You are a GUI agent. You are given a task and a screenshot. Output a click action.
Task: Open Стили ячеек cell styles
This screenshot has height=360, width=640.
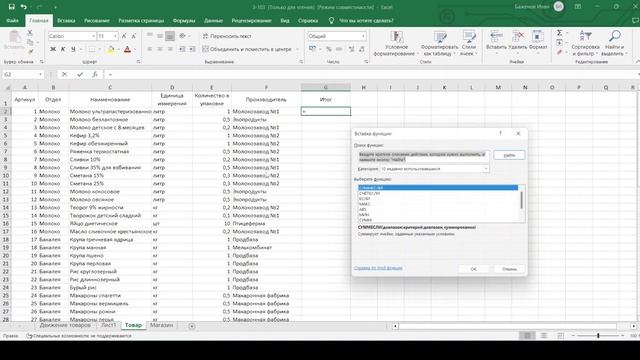(469, 43)
